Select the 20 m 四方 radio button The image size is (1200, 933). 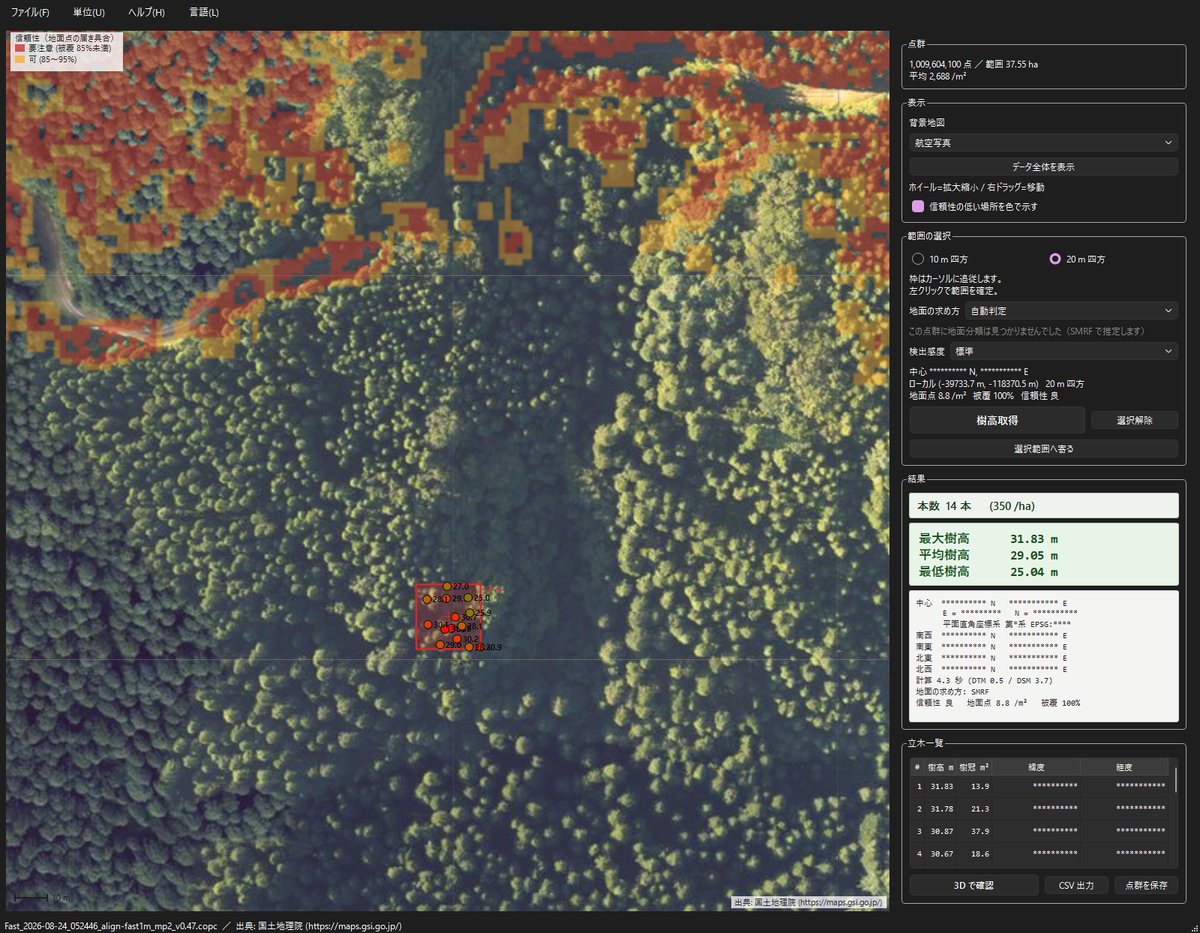1054,259
